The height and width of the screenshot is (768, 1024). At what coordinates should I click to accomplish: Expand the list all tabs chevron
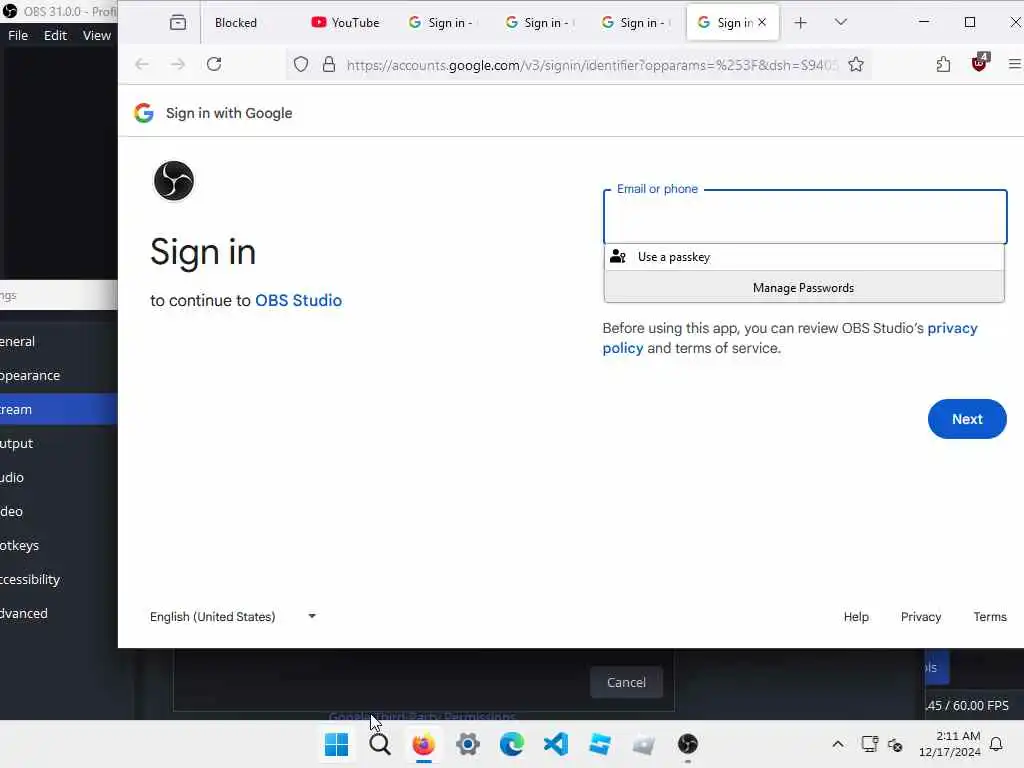840,23
